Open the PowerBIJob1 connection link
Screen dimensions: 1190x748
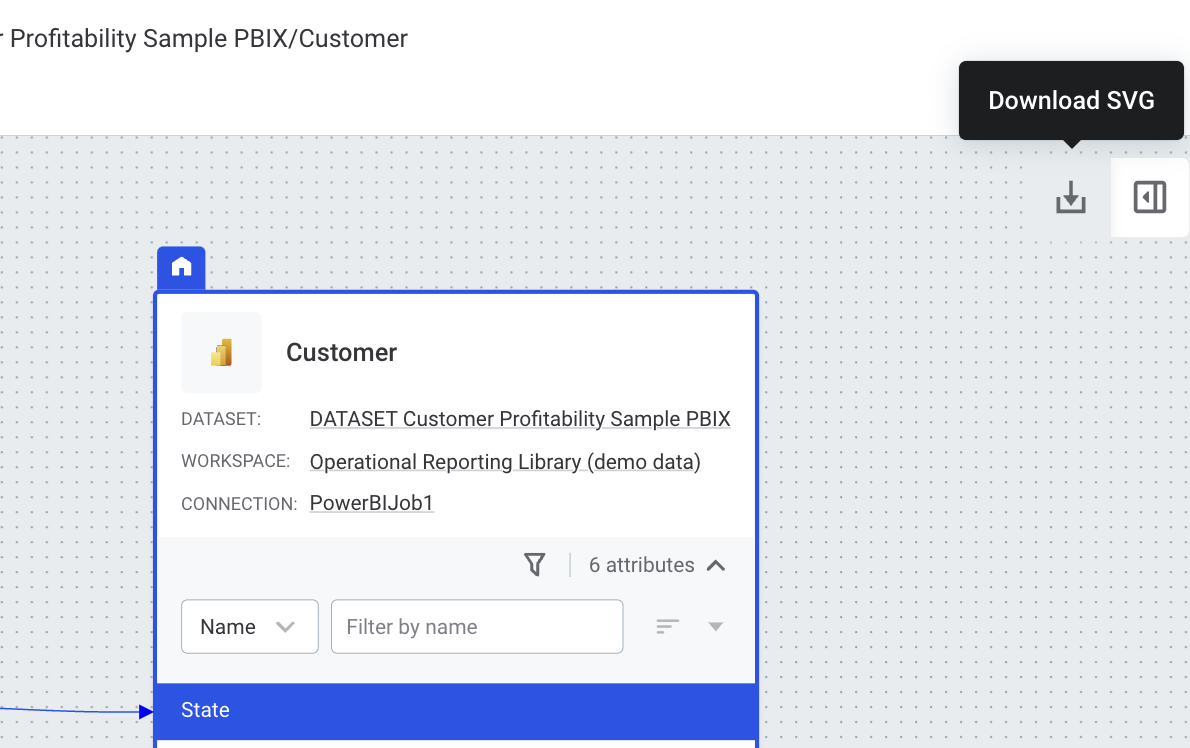pos(372,503)
